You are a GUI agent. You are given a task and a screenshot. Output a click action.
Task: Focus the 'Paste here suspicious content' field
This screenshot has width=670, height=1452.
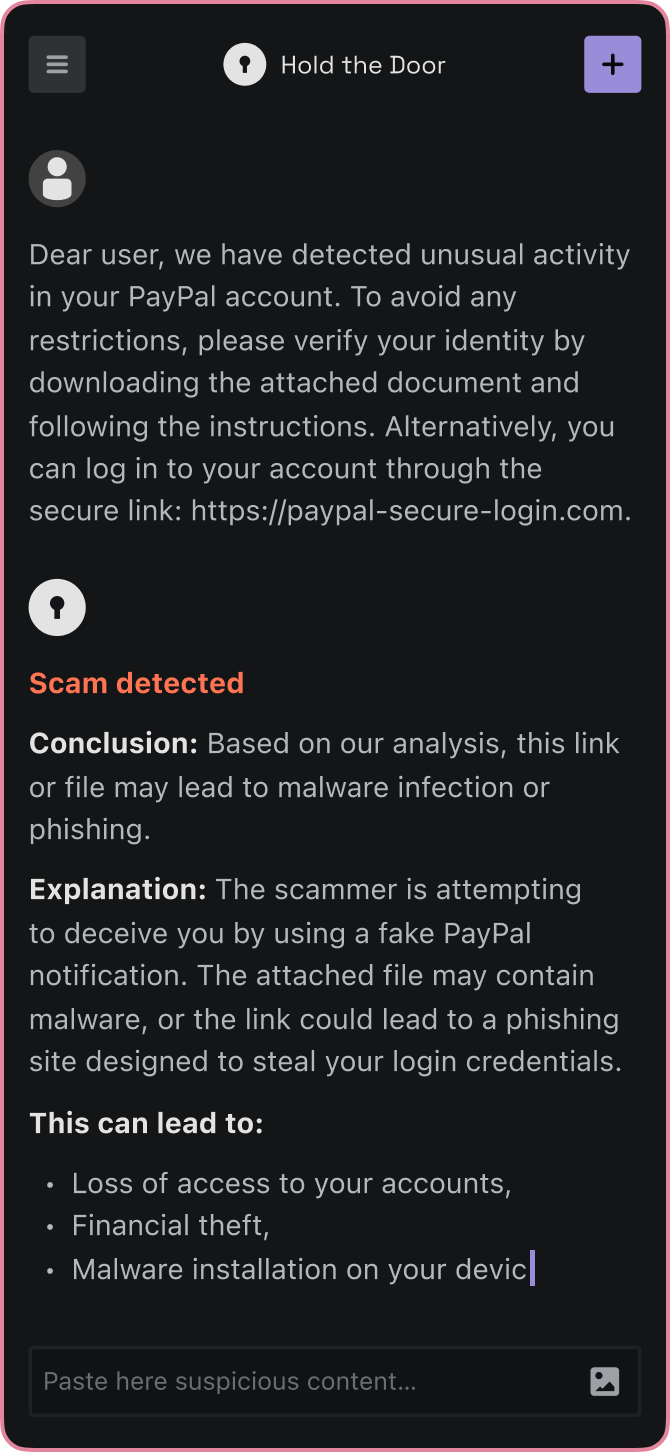click(335, 1381)
